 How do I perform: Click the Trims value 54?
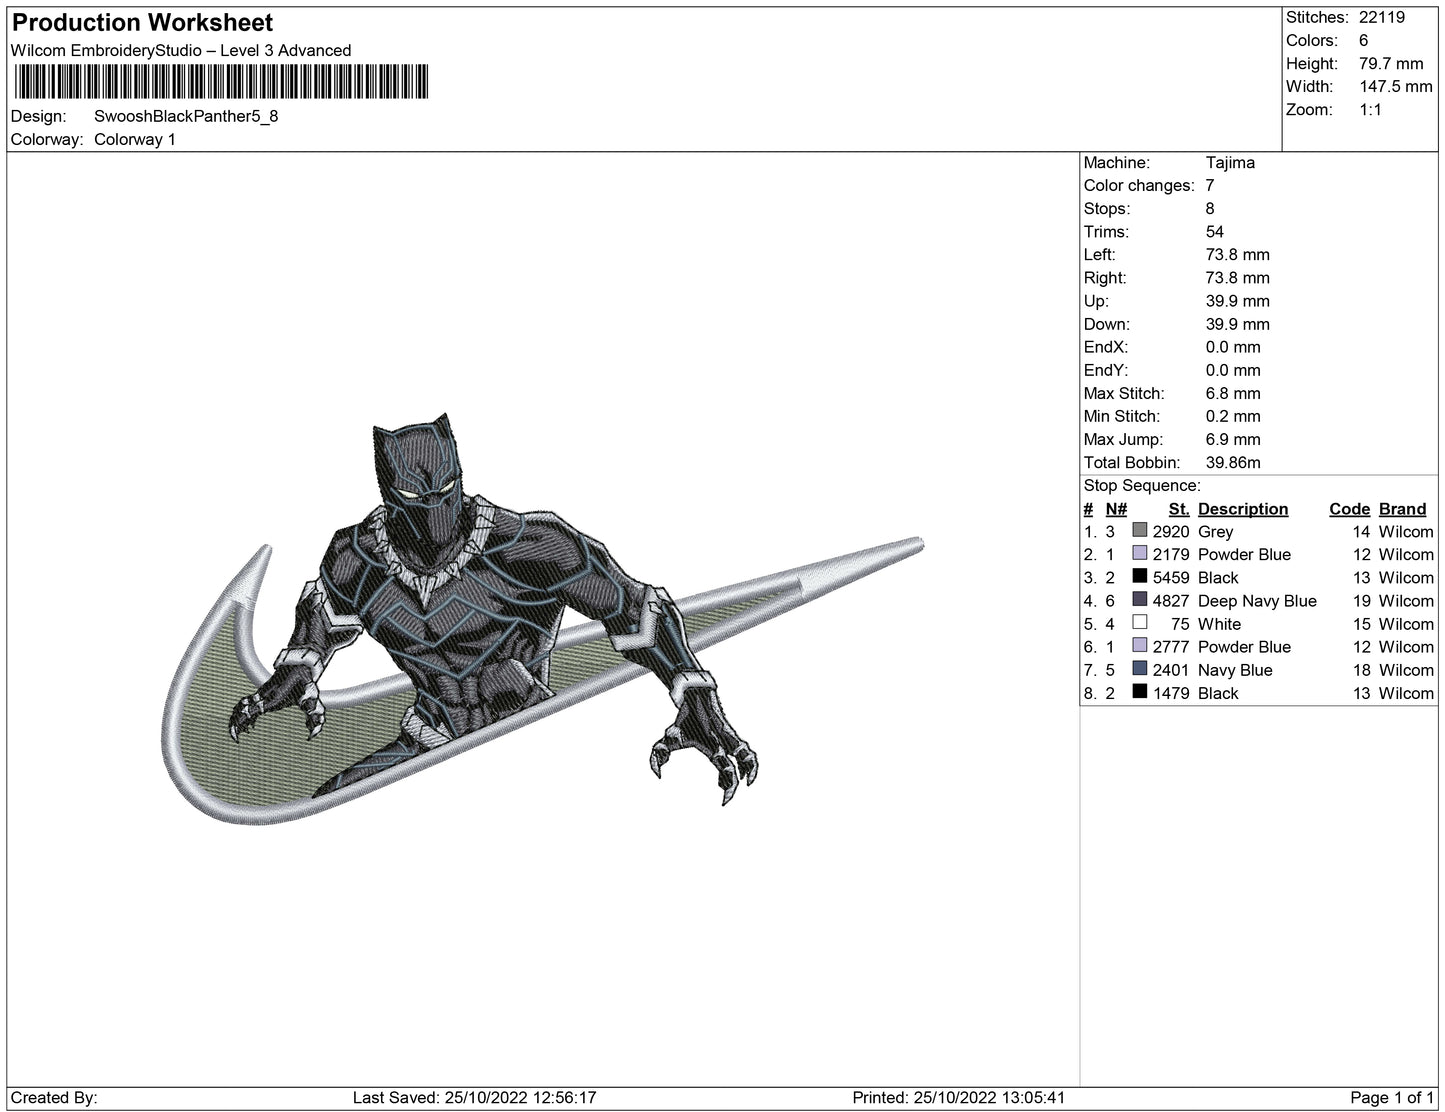pyautogui.click(x=1215, y=231)
